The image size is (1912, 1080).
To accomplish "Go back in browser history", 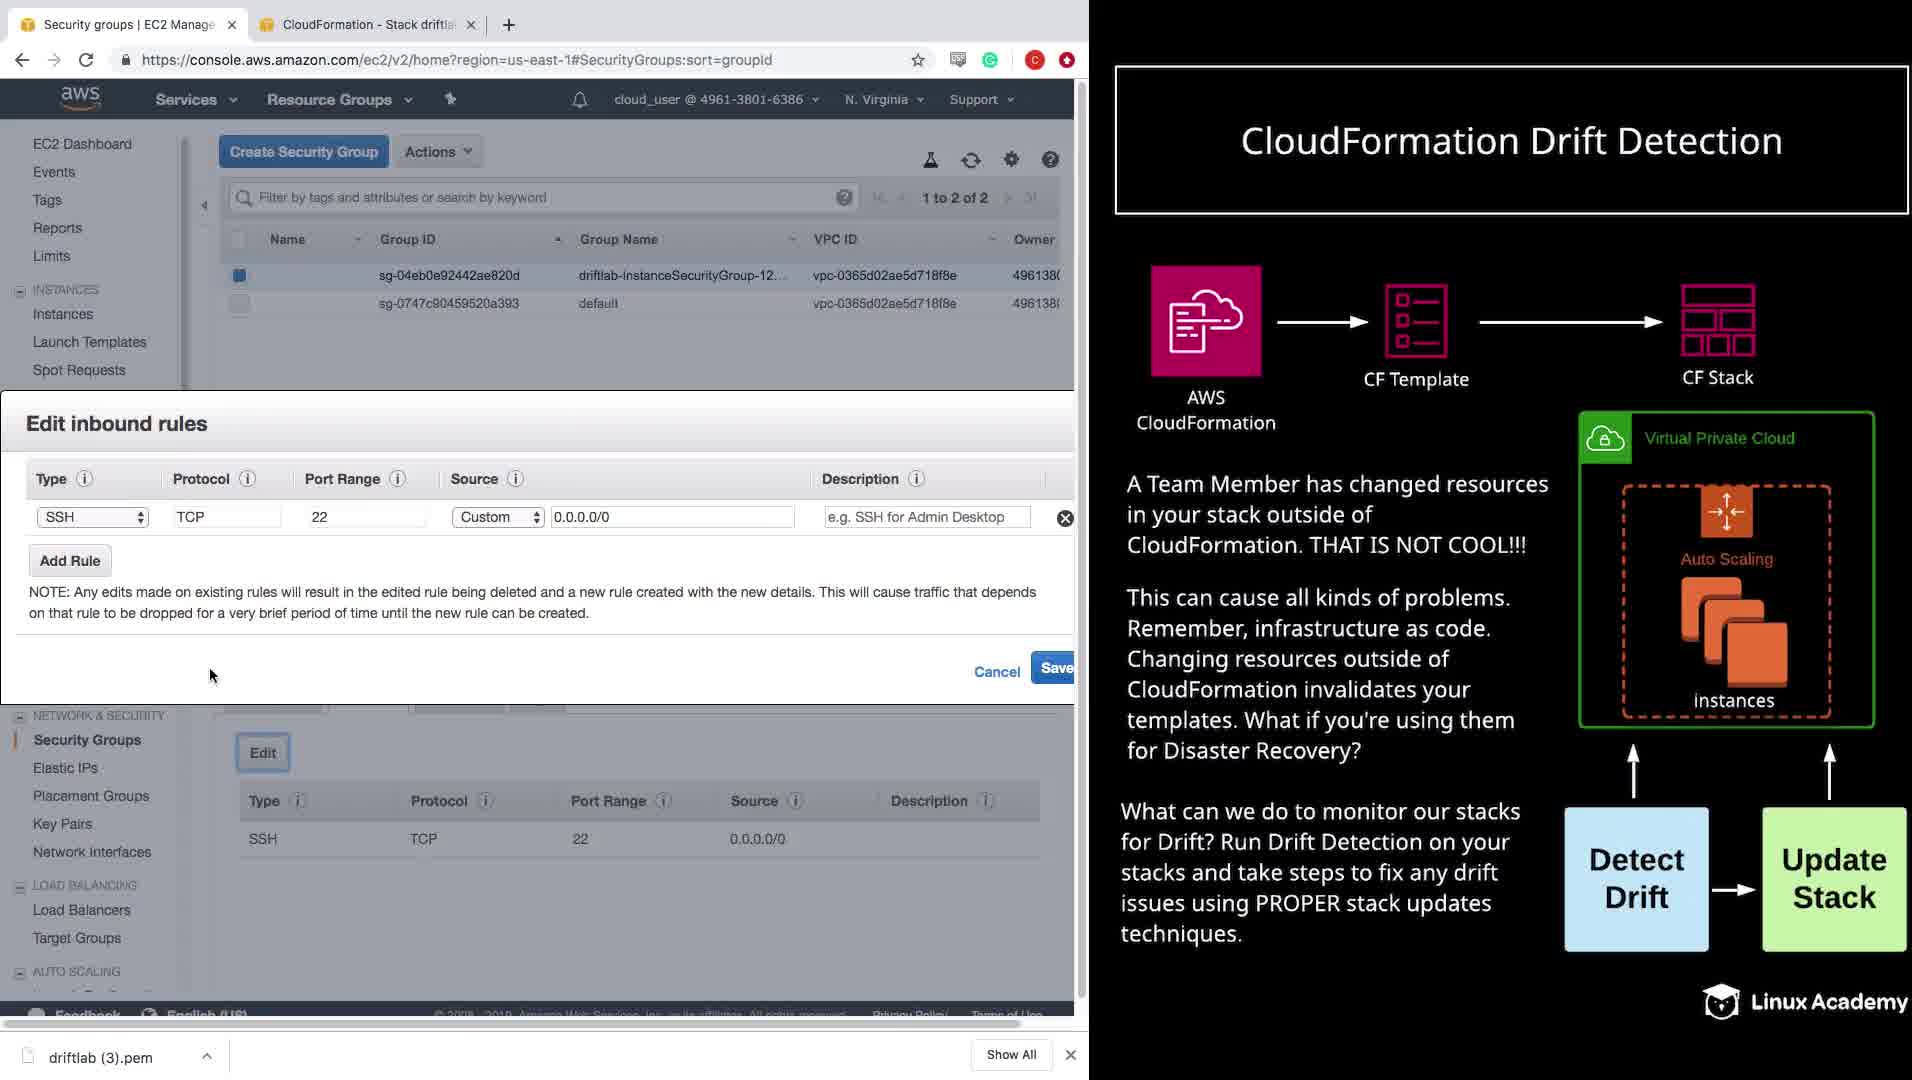I will click(22, 60).
